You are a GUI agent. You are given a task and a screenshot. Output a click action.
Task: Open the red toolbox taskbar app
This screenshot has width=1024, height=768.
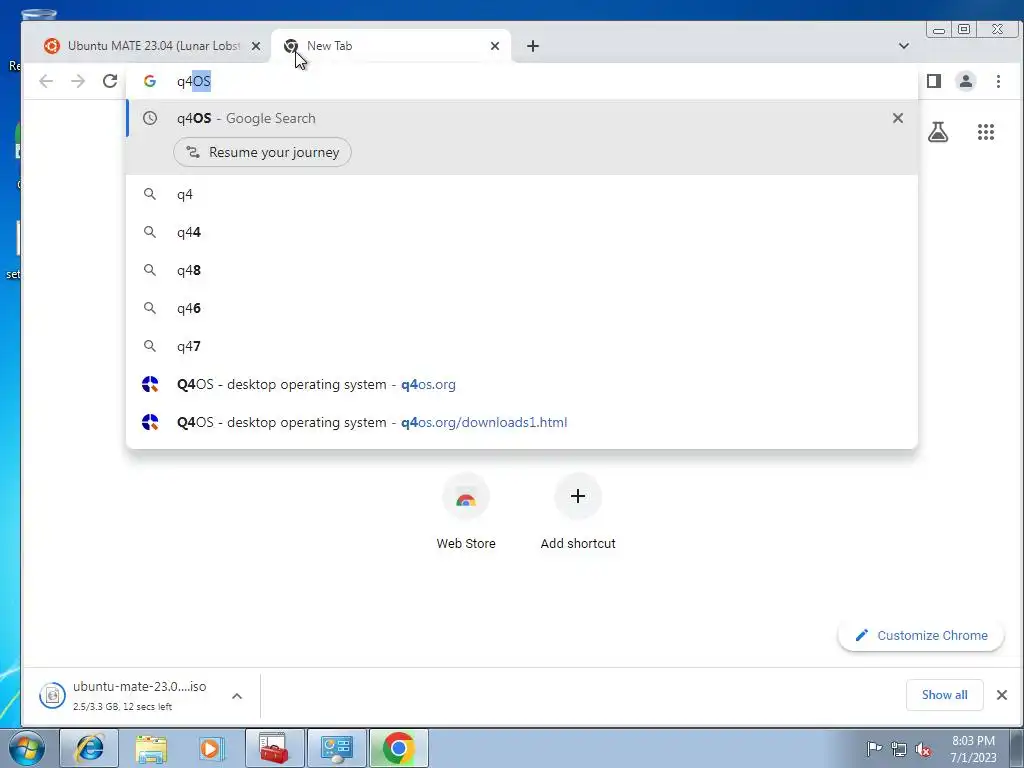274,748
